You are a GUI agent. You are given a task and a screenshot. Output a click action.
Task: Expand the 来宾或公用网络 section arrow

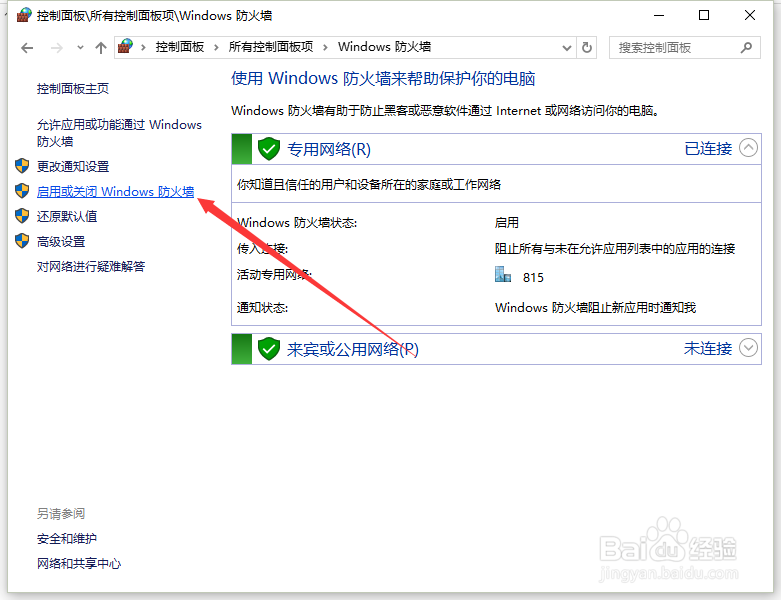[x=748, y=348]
